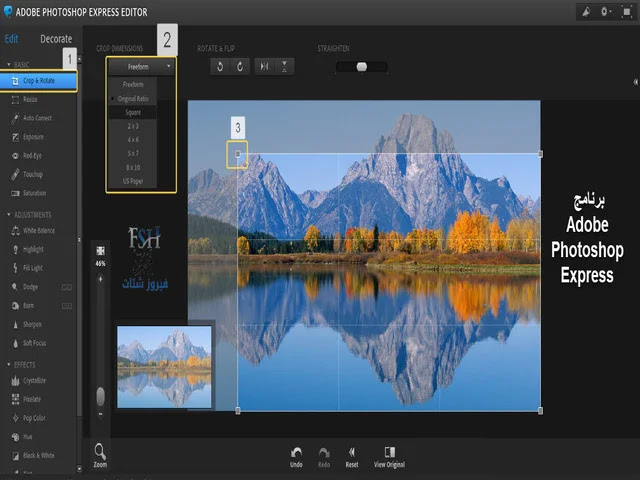The image size is (640, 480).
Task: Choose 5 x 7 crop ratio
Action: 133,153
